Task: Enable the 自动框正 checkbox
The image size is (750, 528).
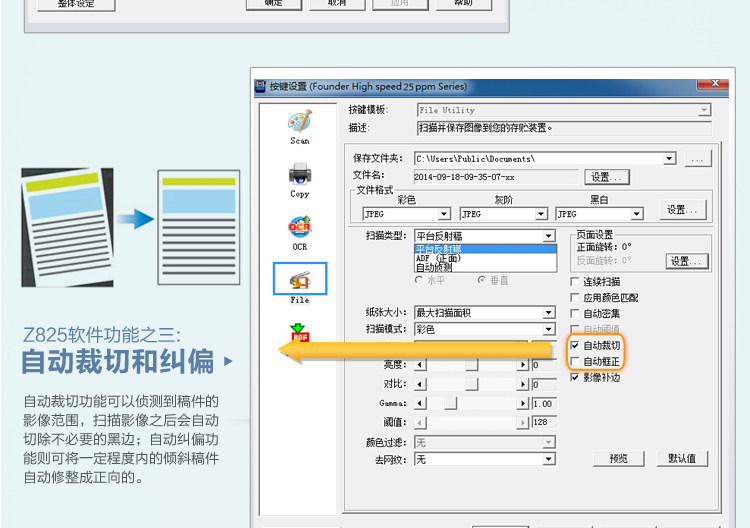Action: (x=575, y=361)
